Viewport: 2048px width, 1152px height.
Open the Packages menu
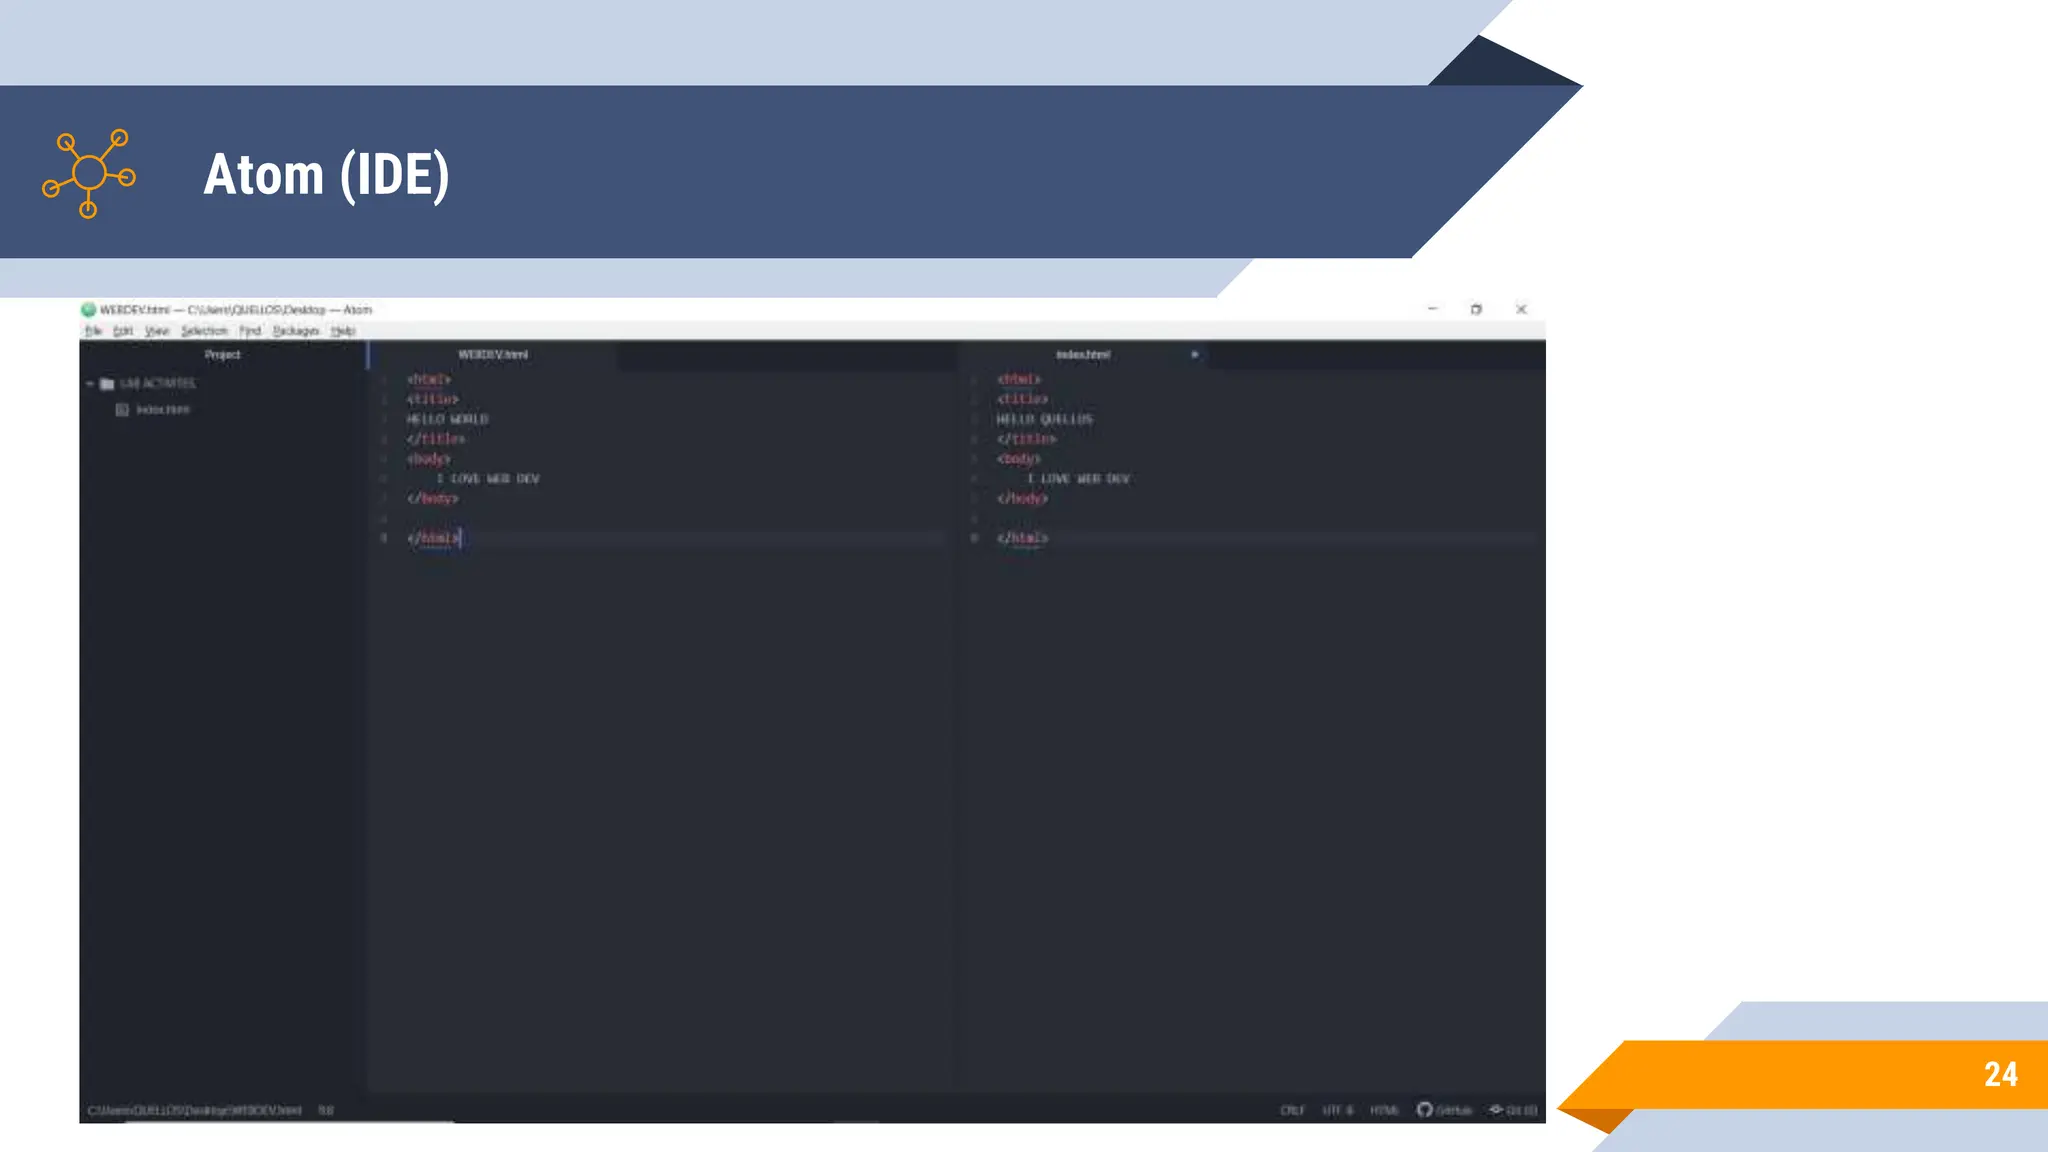pyautogui.click(x=295, y=331)
